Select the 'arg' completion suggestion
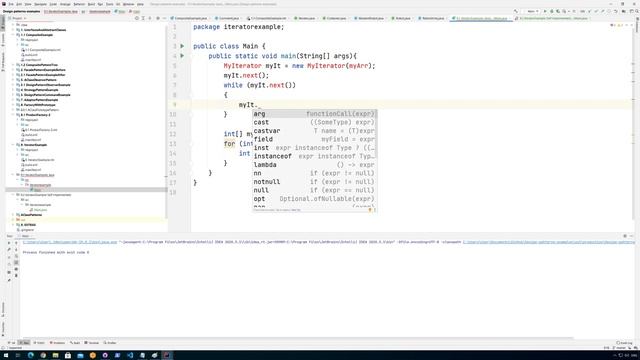Viewport: 640px width, 360px height. click(x=314, y=114)
